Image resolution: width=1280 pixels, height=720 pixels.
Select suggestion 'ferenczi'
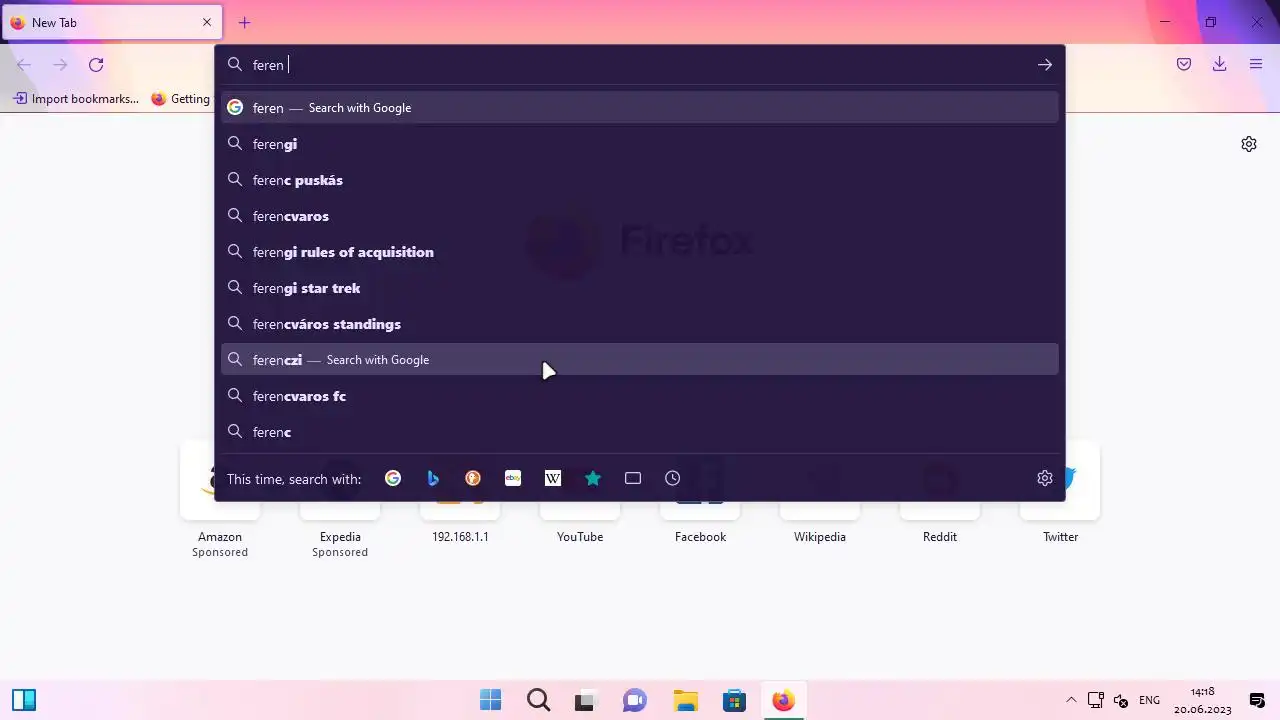pyautogui.click(x=640, y=360)
